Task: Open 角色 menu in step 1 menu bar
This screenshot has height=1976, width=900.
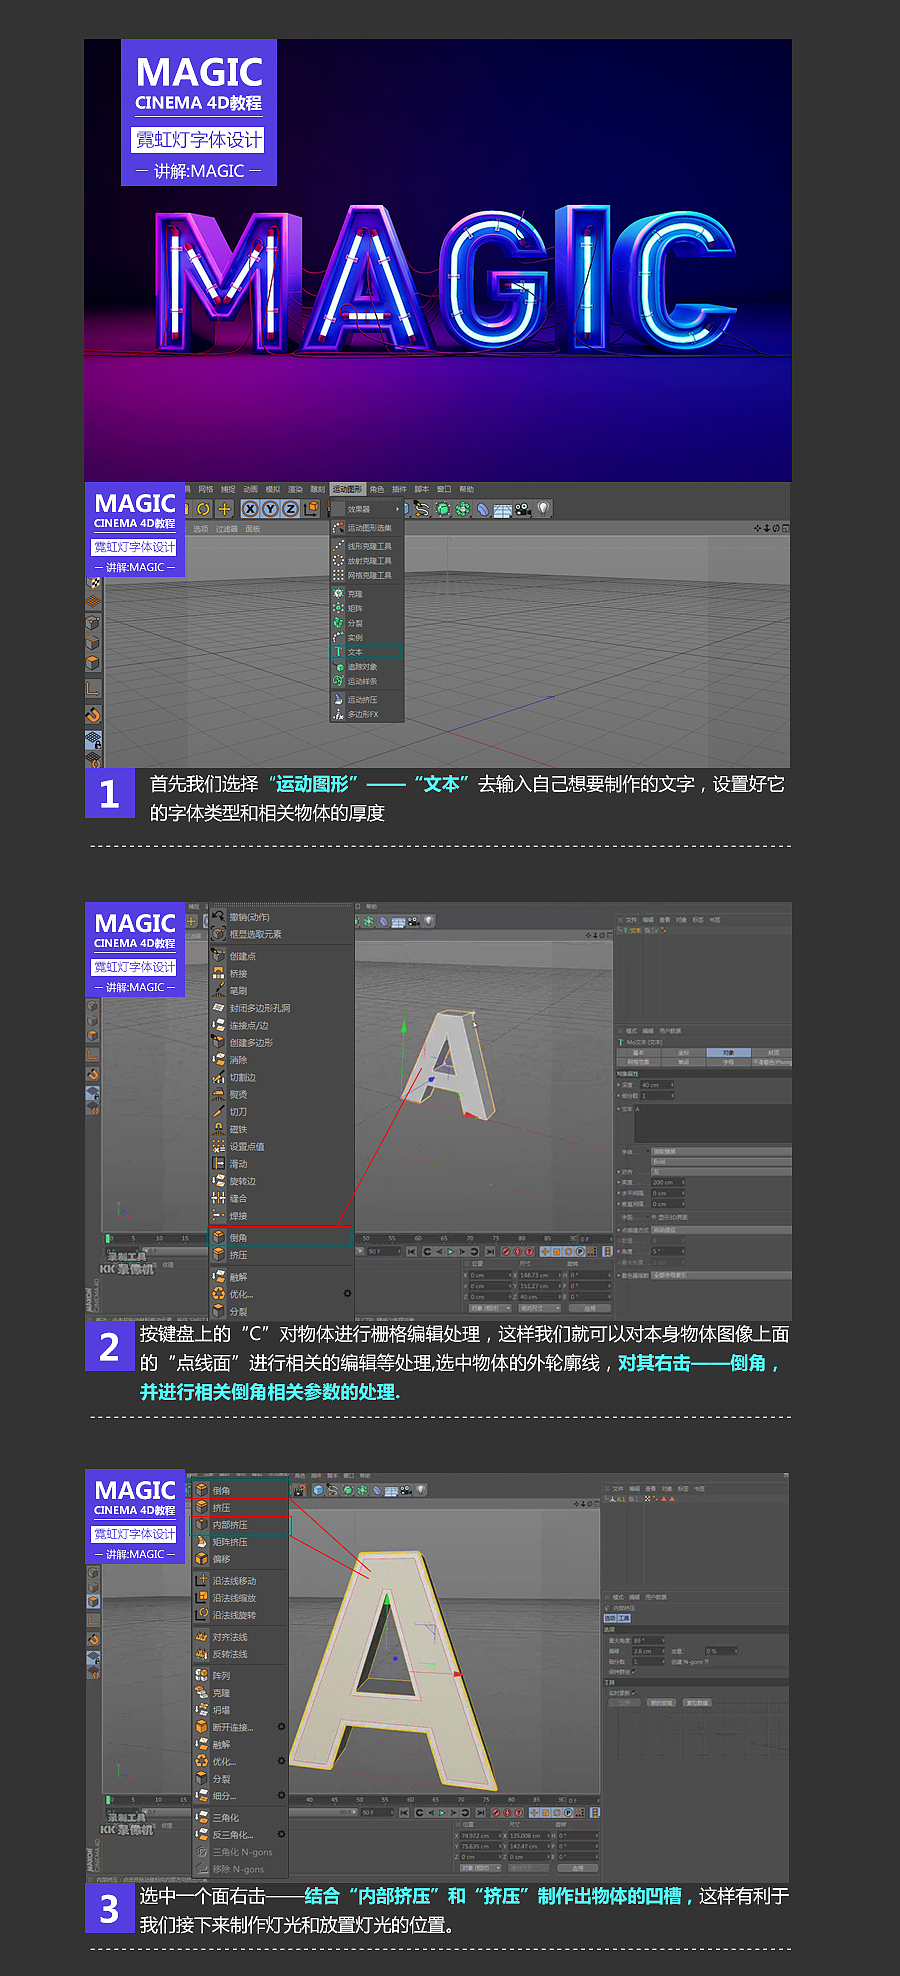Action: pyautogui.click(x=377, y=489)
